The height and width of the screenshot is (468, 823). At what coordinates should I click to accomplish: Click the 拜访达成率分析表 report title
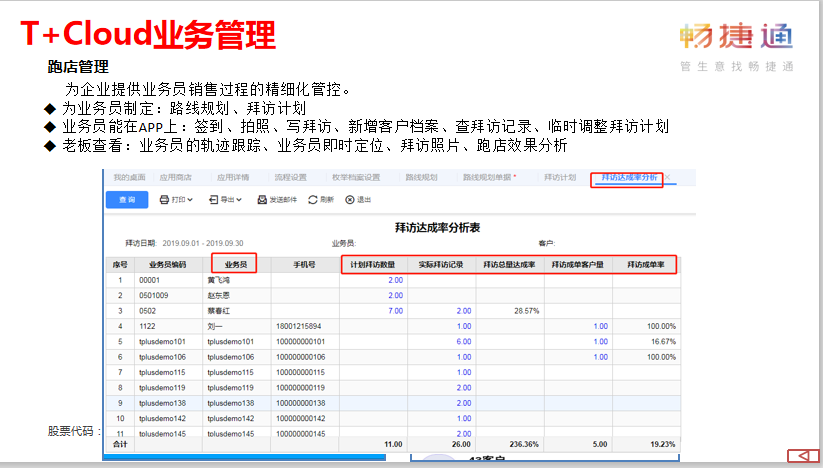pos(437,228)
